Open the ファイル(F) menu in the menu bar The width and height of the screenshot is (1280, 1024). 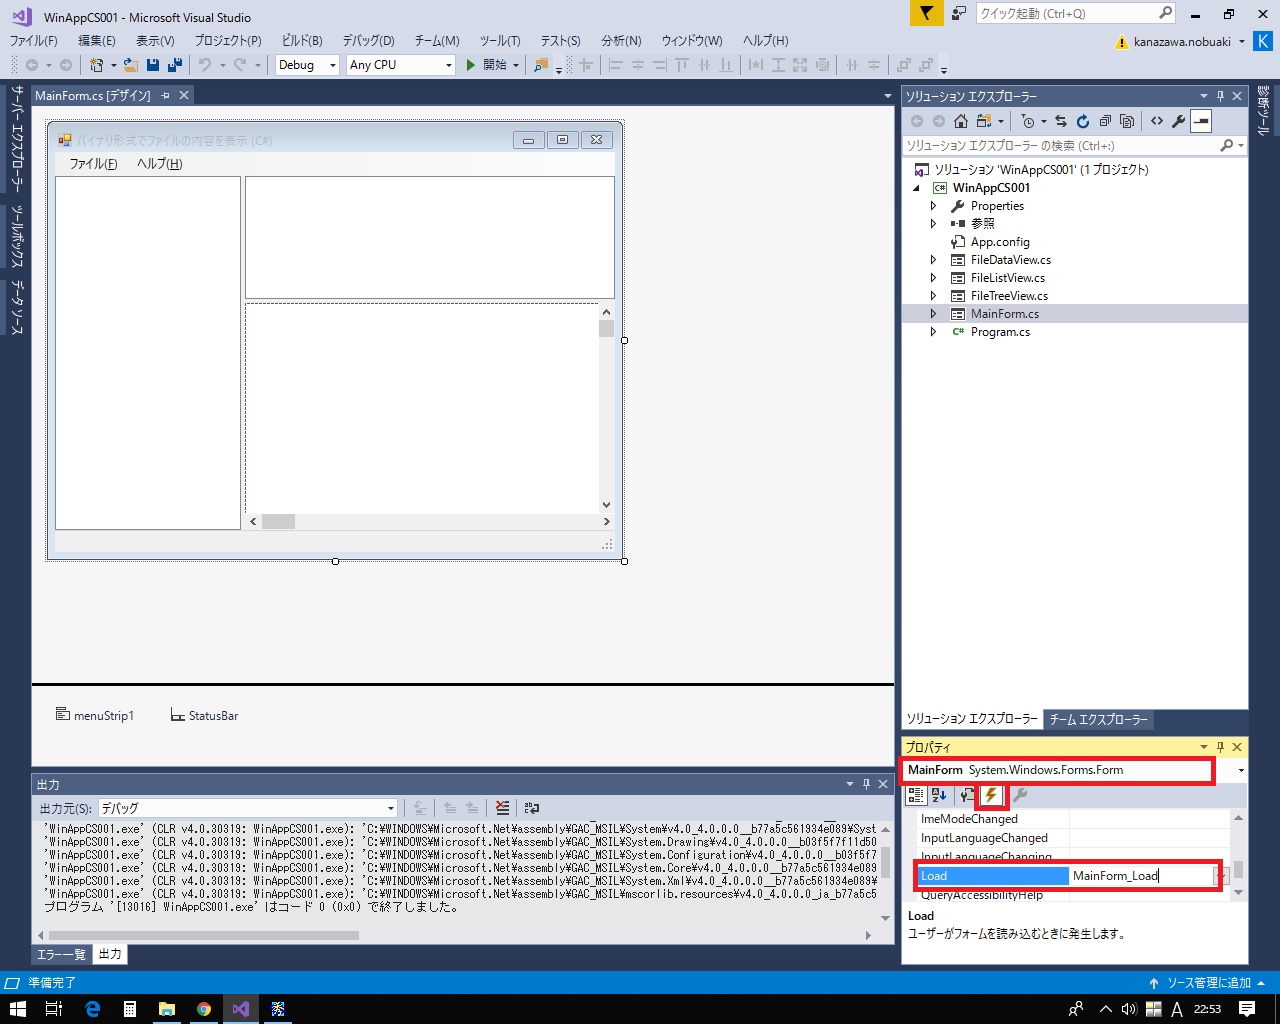point(33,41)
